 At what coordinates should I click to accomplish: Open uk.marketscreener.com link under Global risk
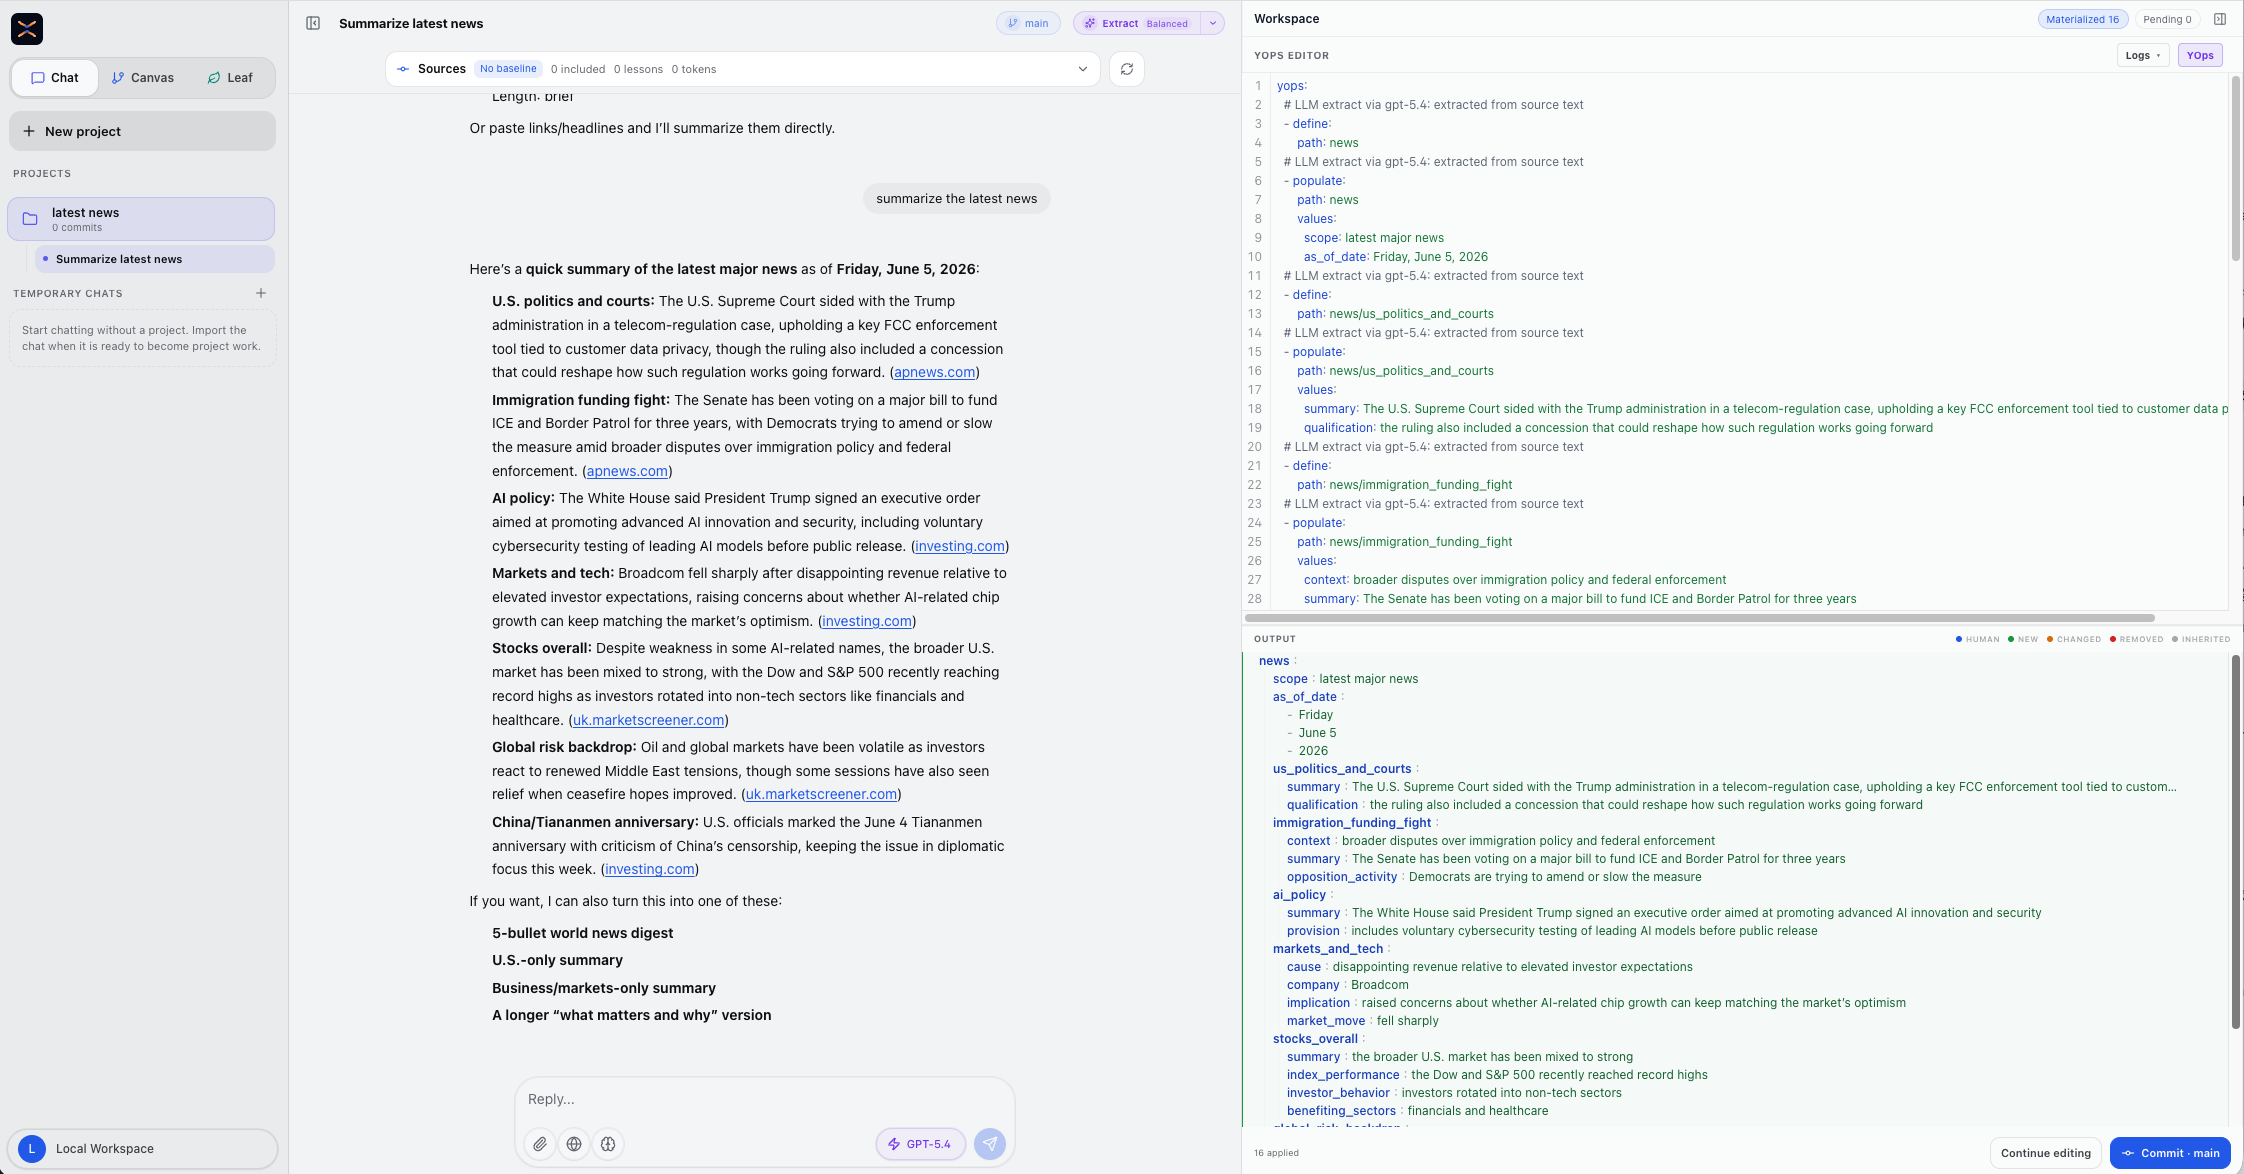click(821, 794)
